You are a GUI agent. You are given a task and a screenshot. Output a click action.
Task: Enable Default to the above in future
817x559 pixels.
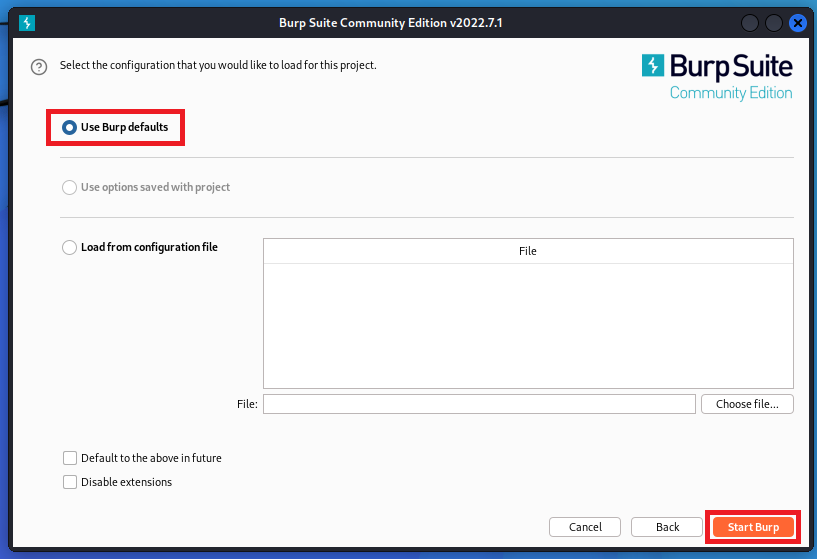point(70,458)
